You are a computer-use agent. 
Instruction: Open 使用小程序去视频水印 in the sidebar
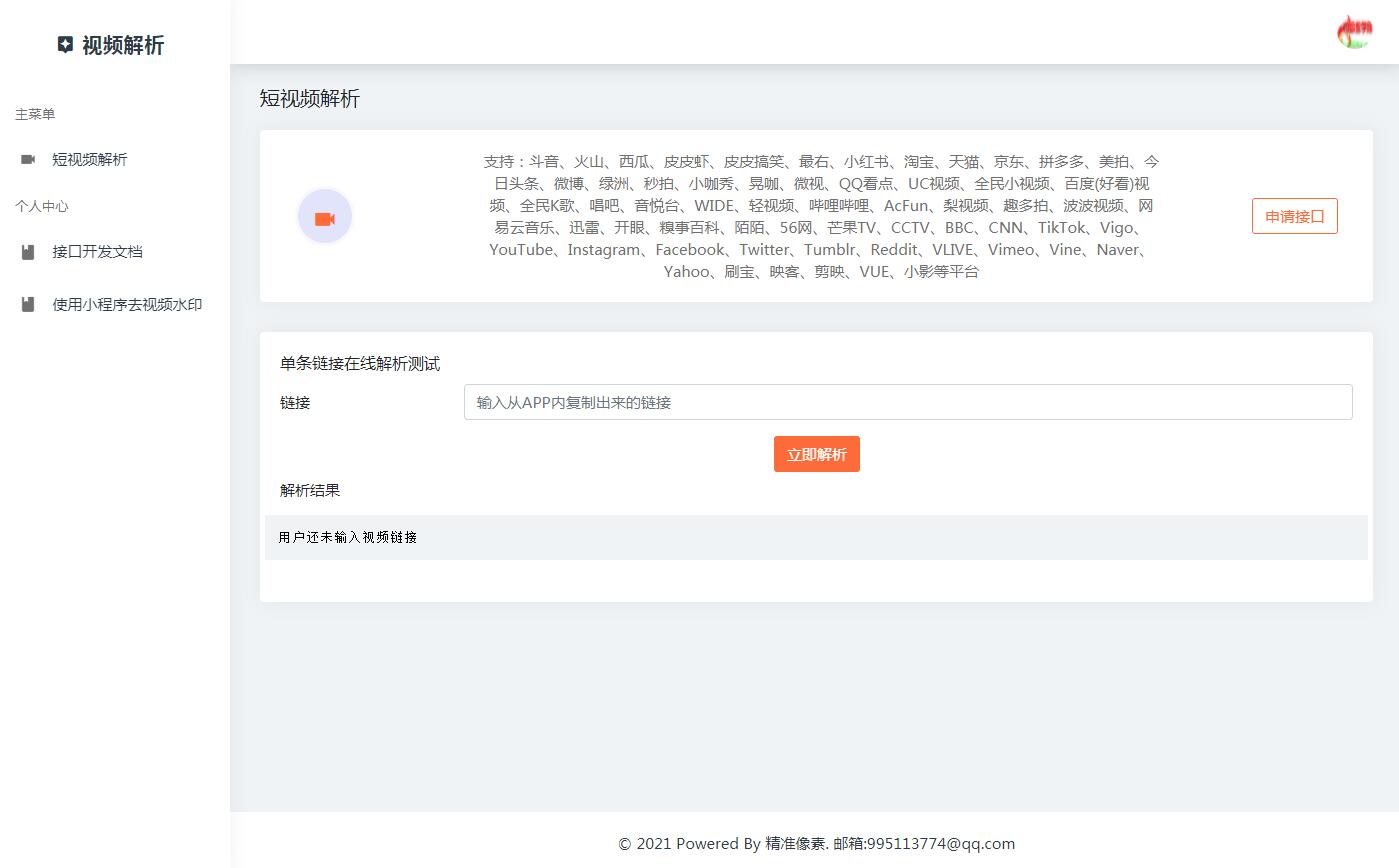tap(126, 304)
